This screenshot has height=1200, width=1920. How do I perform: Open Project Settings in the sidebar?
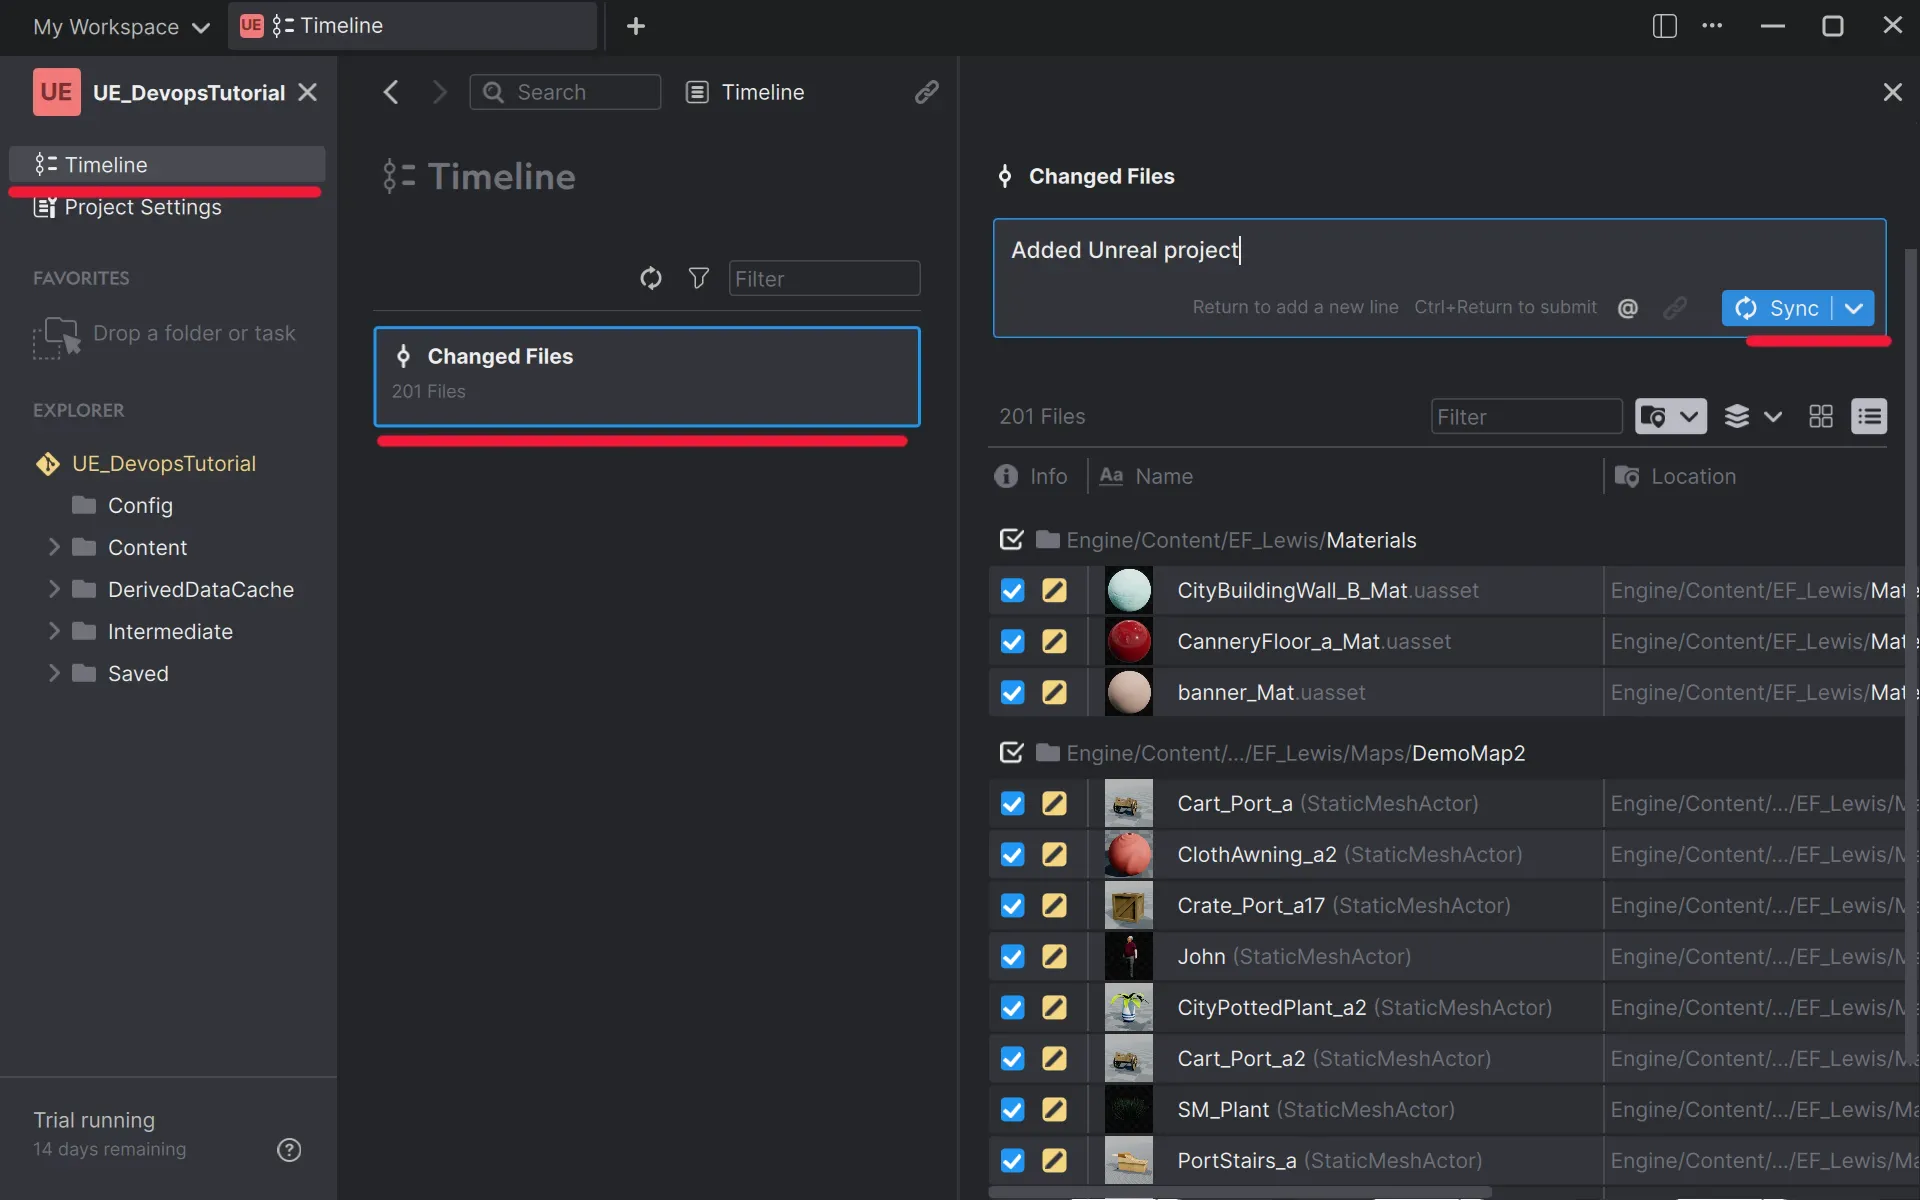coord(142,208)
